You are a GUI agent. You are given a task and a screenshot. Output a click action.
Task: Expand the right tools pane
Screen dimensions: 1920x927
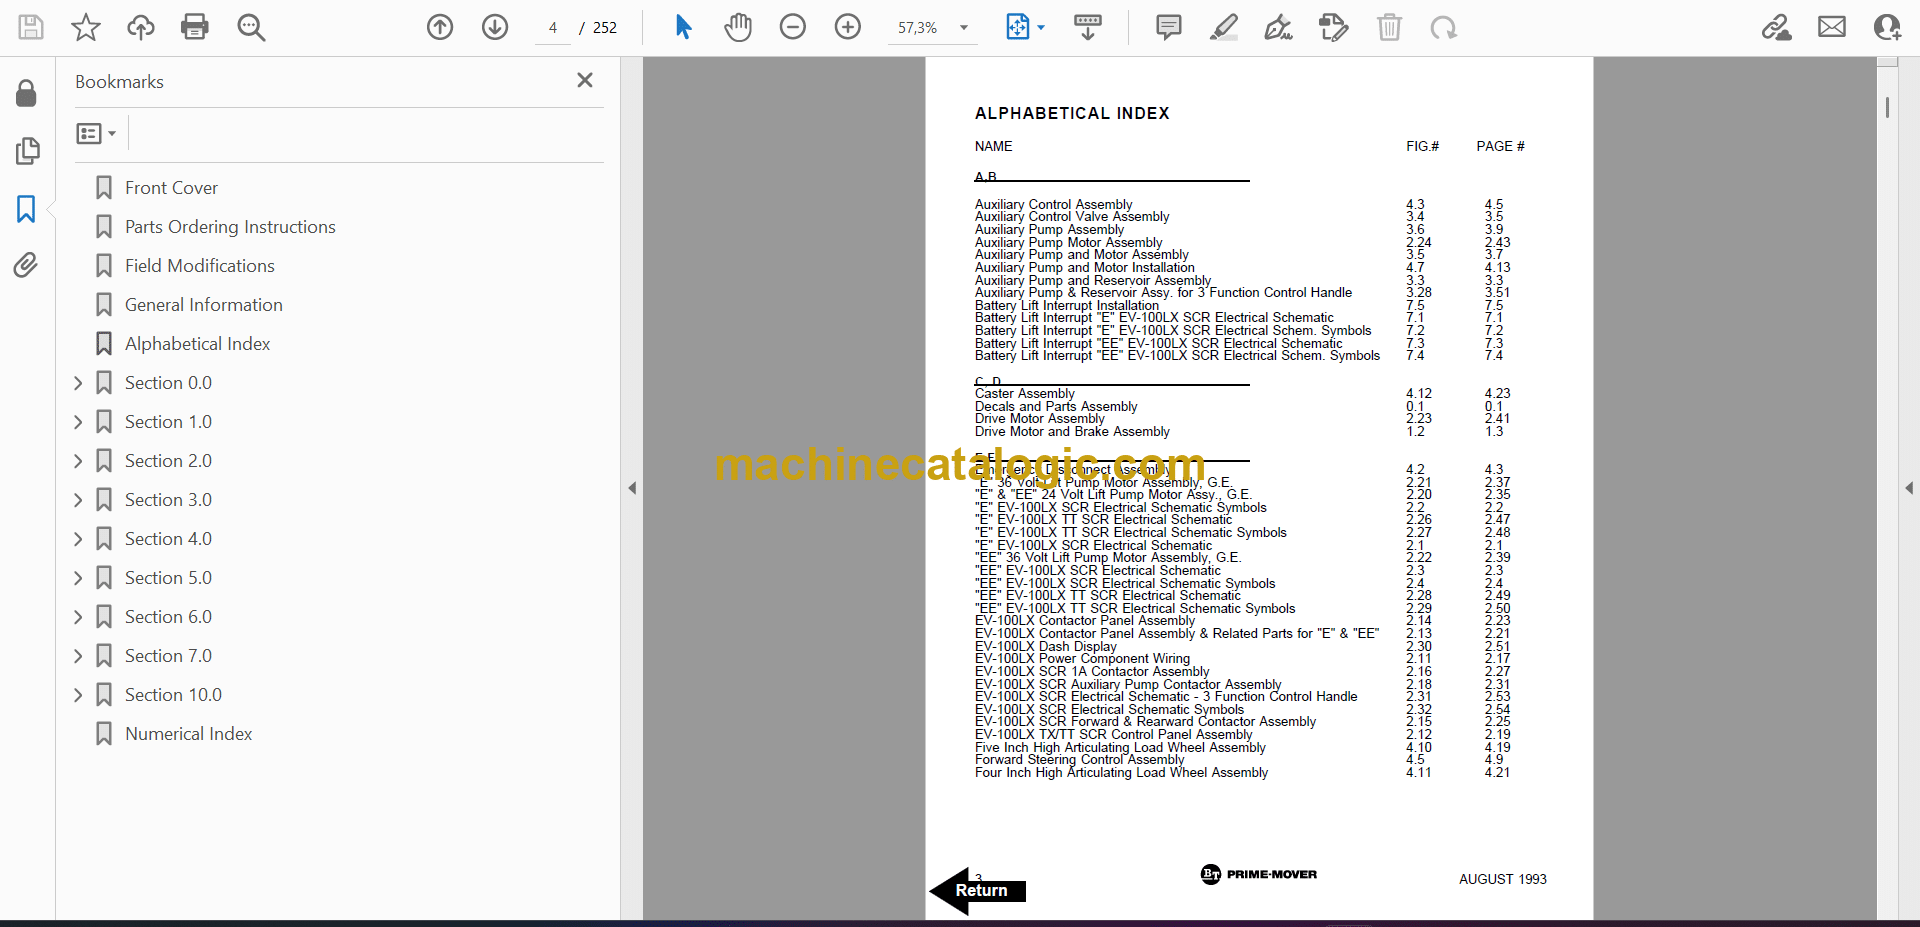pyautogui.click(x=1909, y=488)
